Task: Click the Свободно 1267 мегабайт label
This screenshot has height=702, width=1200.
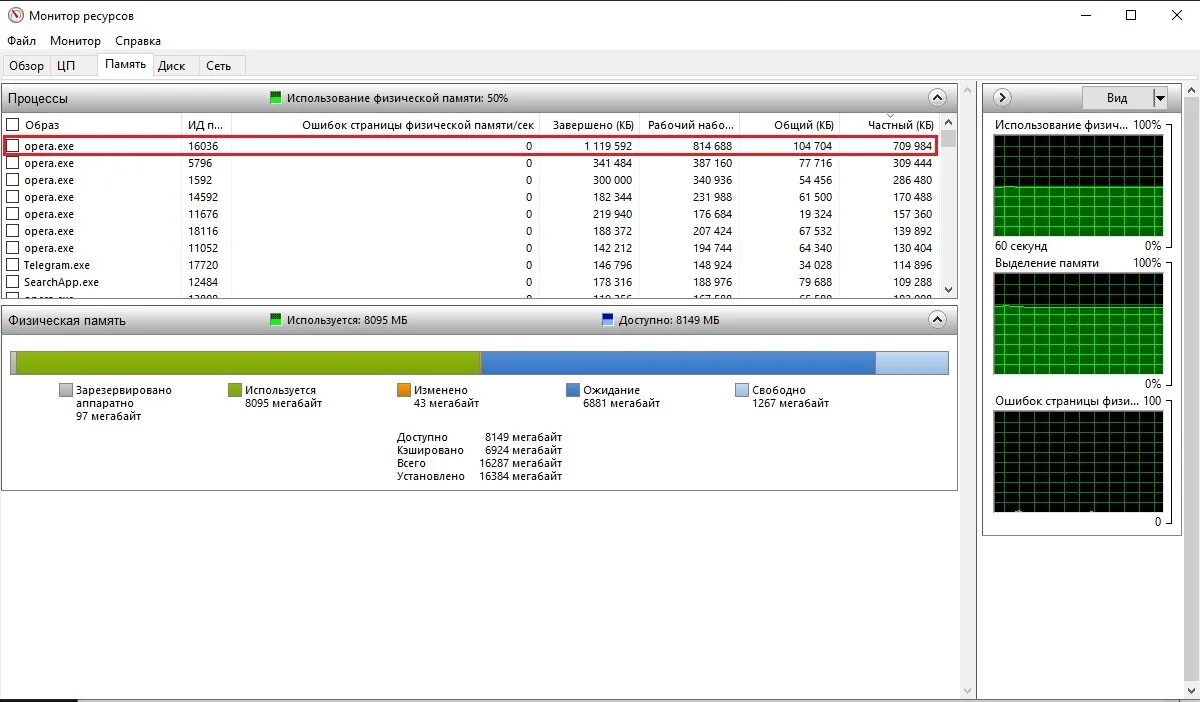Action: click(x=790, y=397)
